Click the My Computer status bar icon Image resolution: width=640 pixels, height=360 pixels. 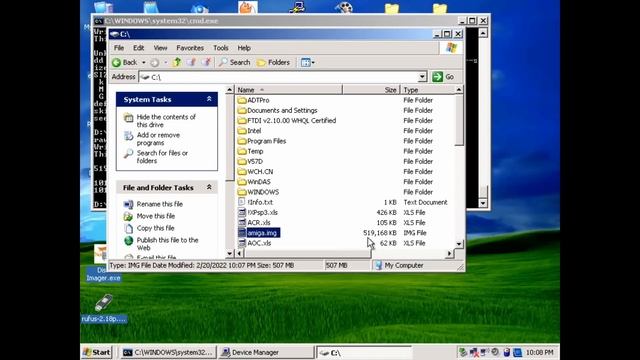(378, 265)
